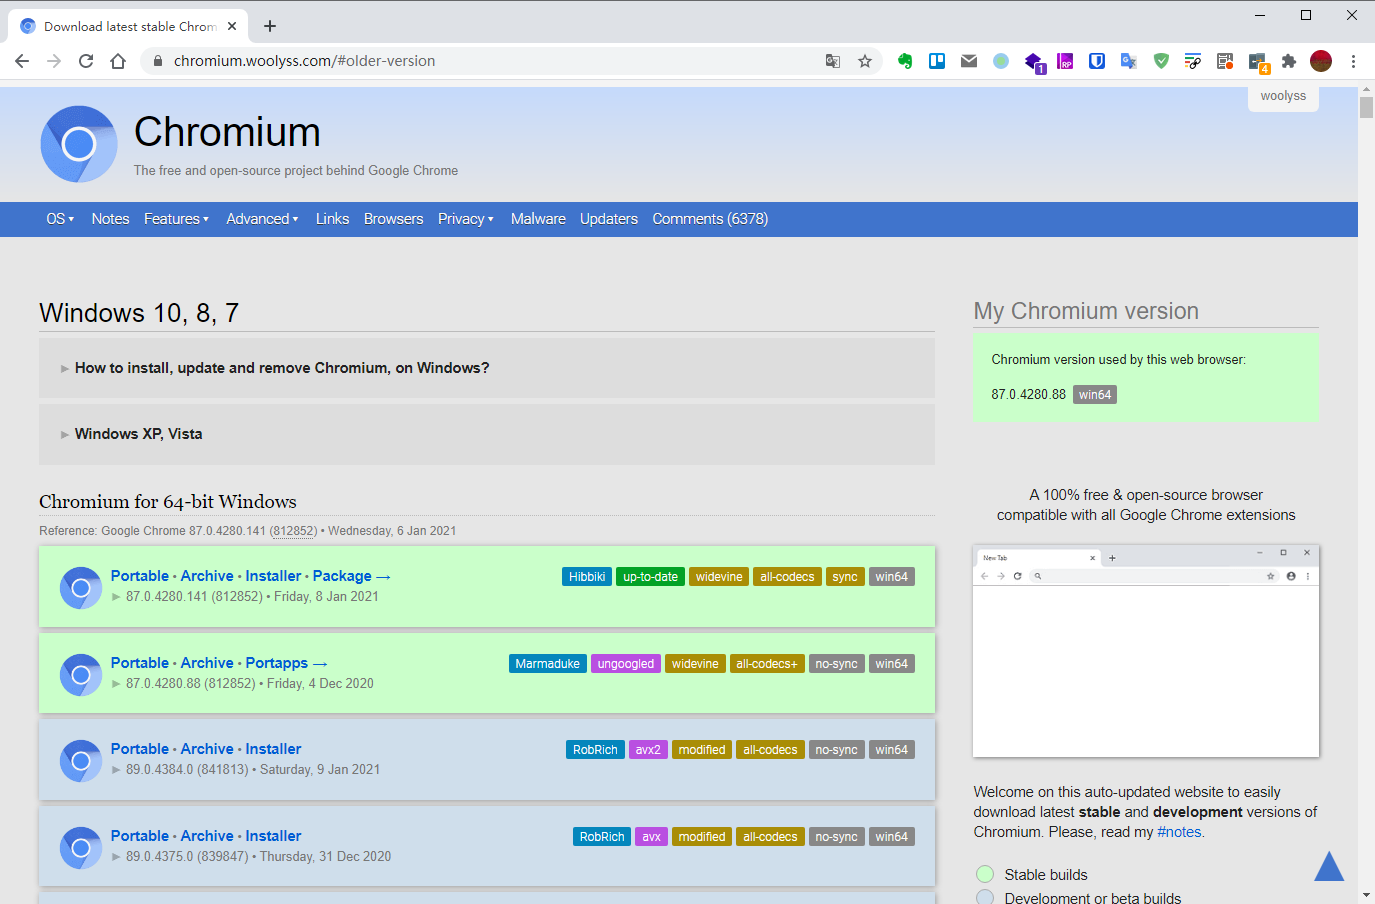The height and width of the screenshot is (904, 1375).
Task: Click the #notes link in welcome text
Action: (1179, 832)
